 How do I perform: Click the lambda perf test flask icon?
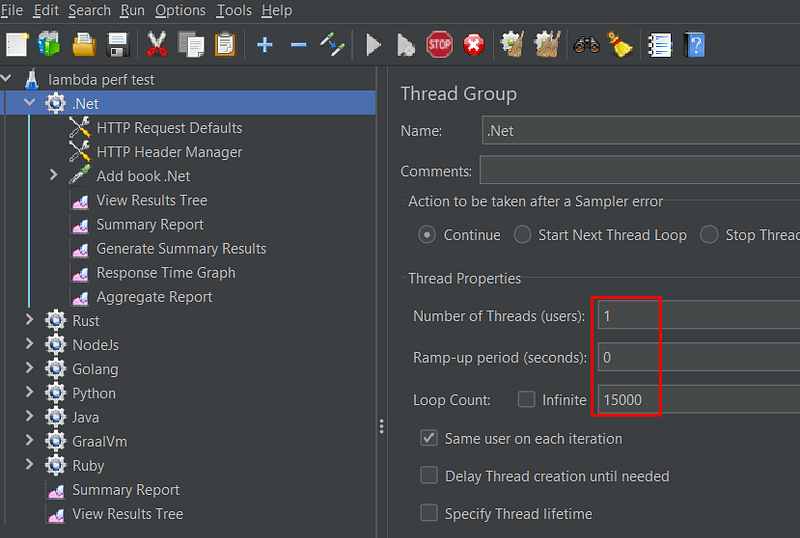(32, 79)
